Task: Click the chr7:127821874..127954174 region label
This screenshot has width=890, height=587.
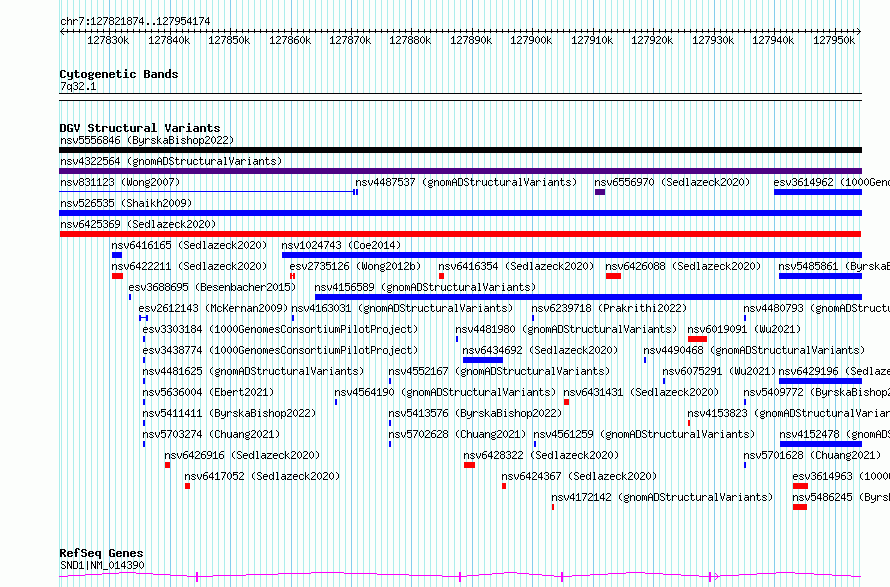Action: [135, 21]
